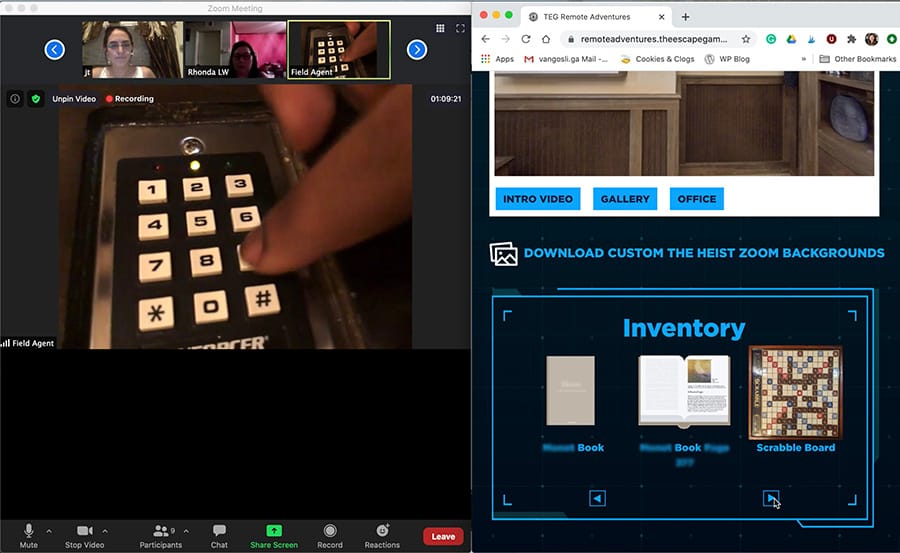900x553 pixels.
Task: Download custom Heist Zoom backgrounds link
Action: [687, 253]
